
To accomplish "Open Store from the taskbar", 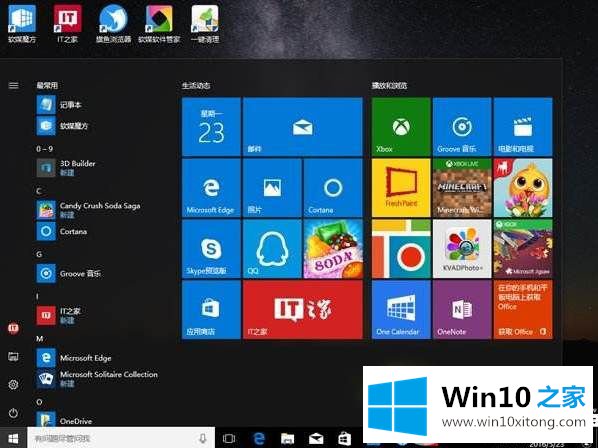I will pyautogui.click(x=344, y=438).
